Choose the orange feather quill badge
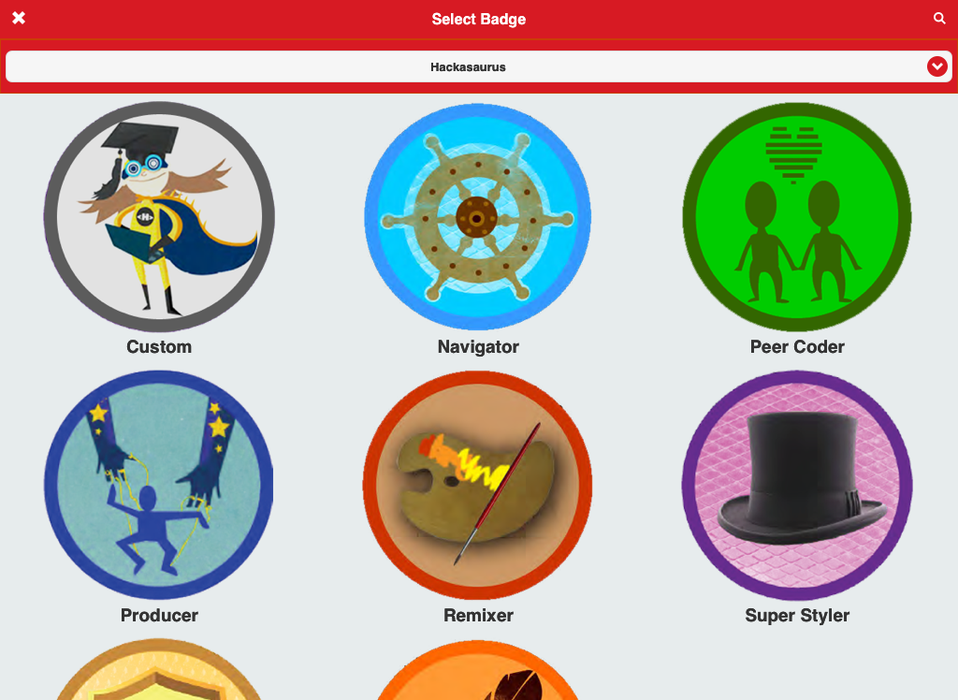958x700 pixels. pos(478,670)
